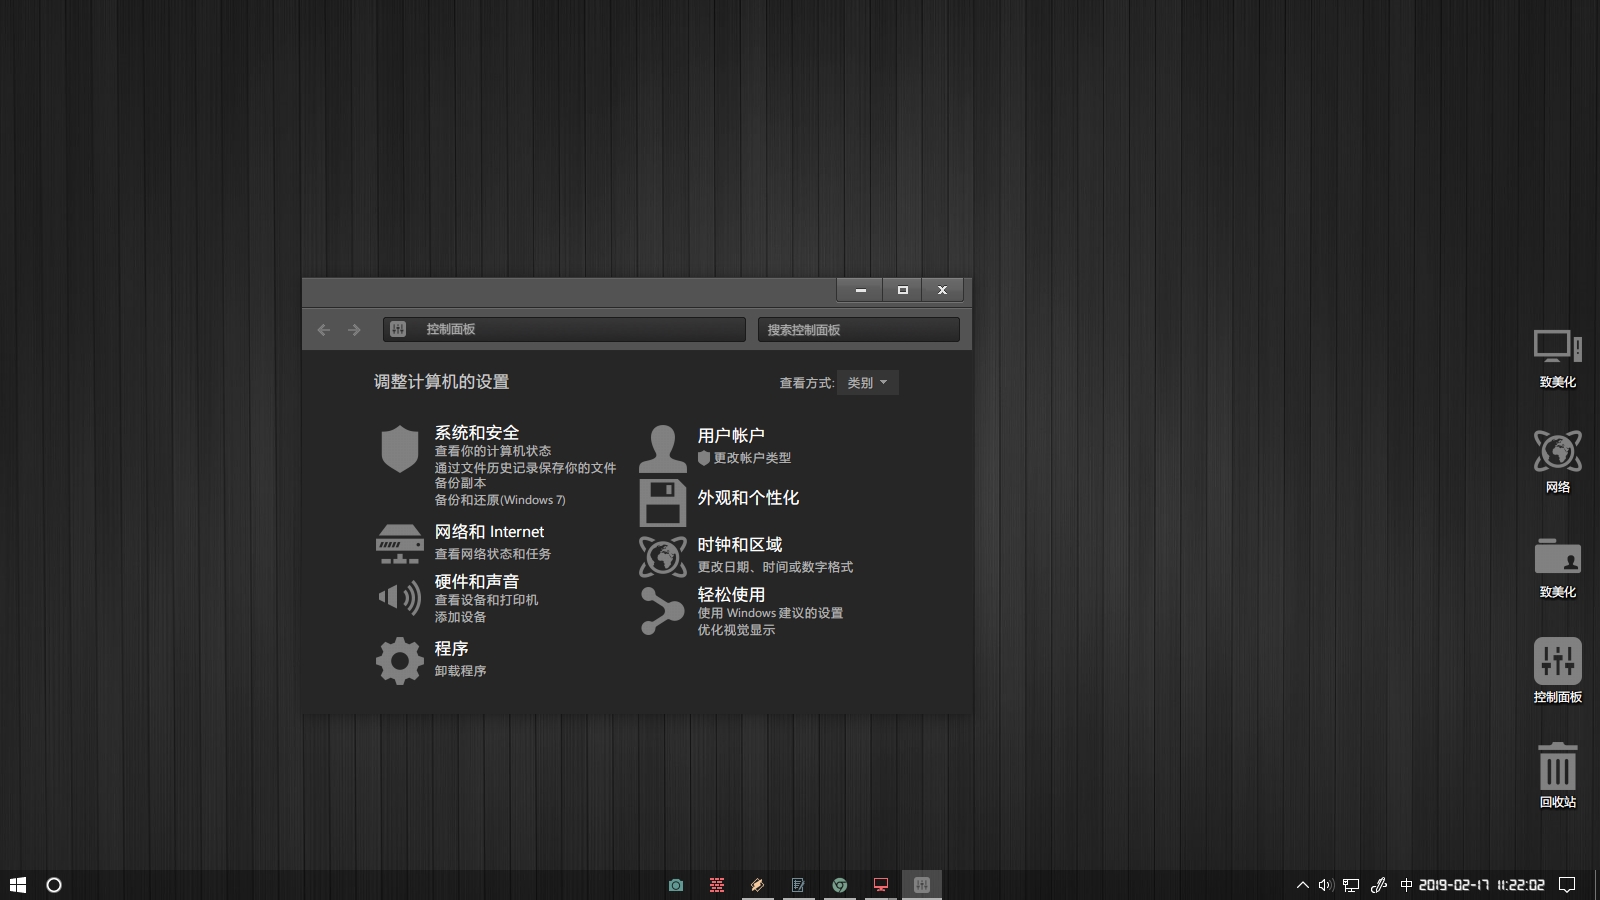This screenshot has height=900, width=1600.
Task: Open 轻松使用 category
Action: [x=731, y=594]
